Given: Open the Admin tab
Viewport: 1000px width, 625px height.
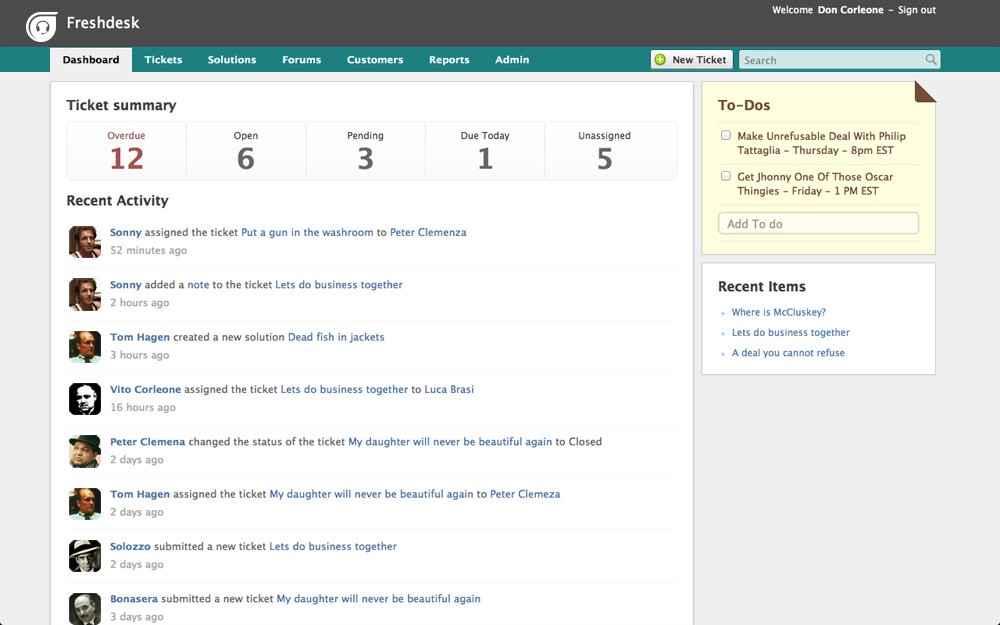Looking at the screenshot, I should (512, 60).
